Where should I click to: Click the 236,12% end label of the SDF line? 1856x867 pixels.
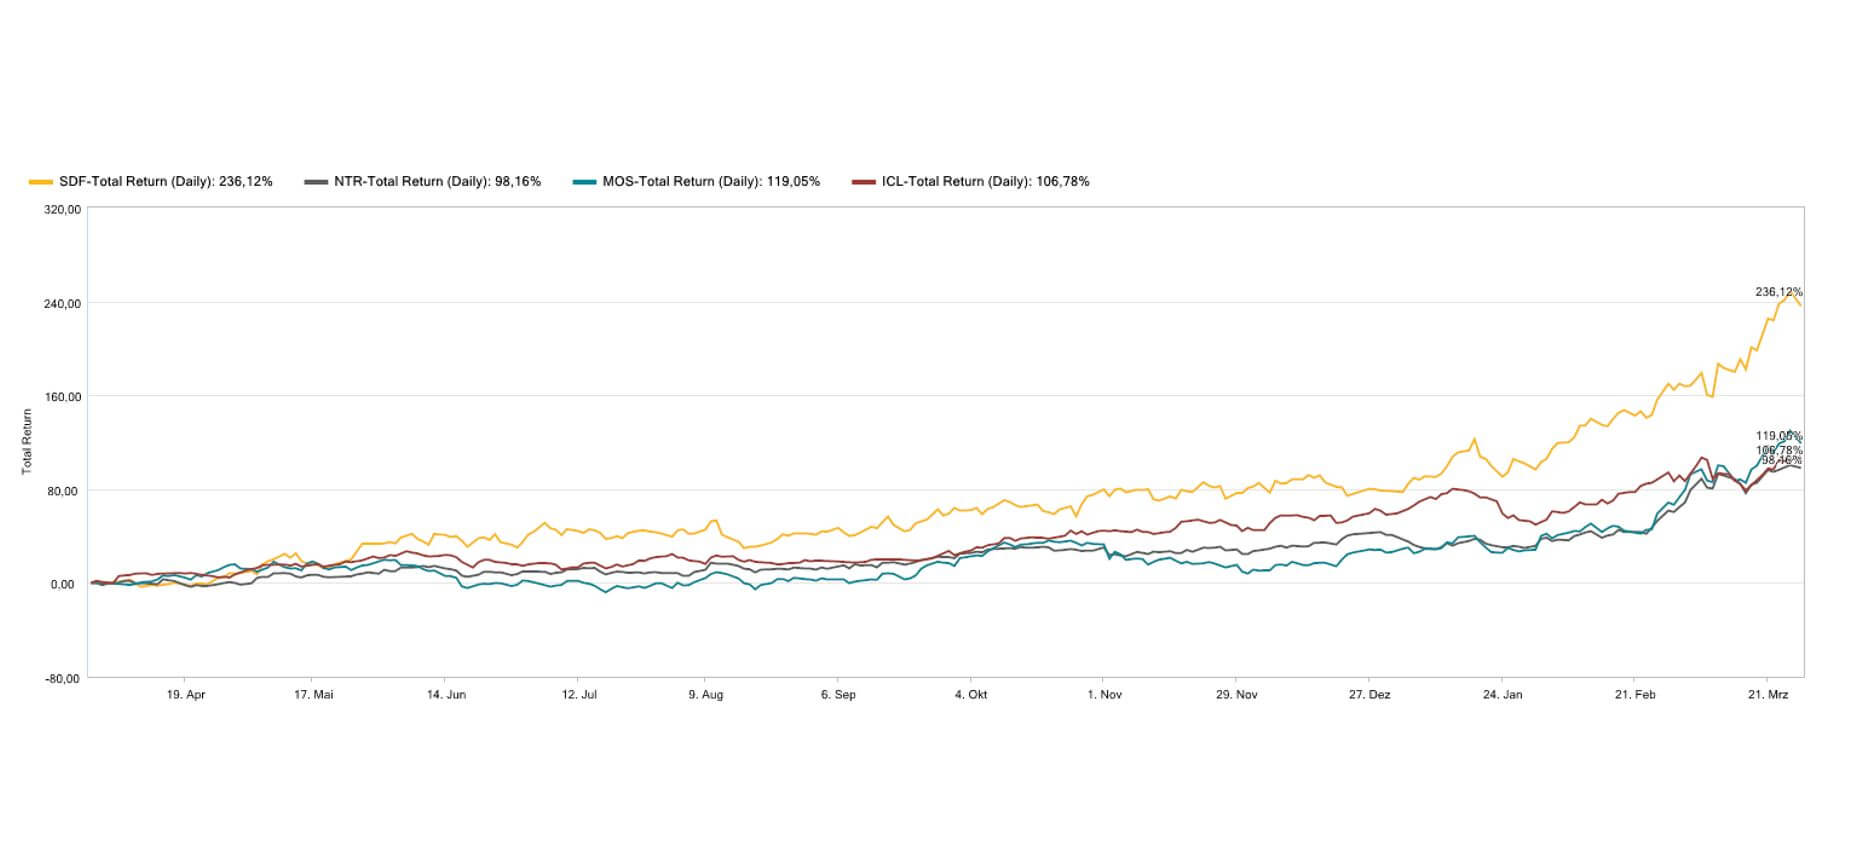[x=1778, y=292]
